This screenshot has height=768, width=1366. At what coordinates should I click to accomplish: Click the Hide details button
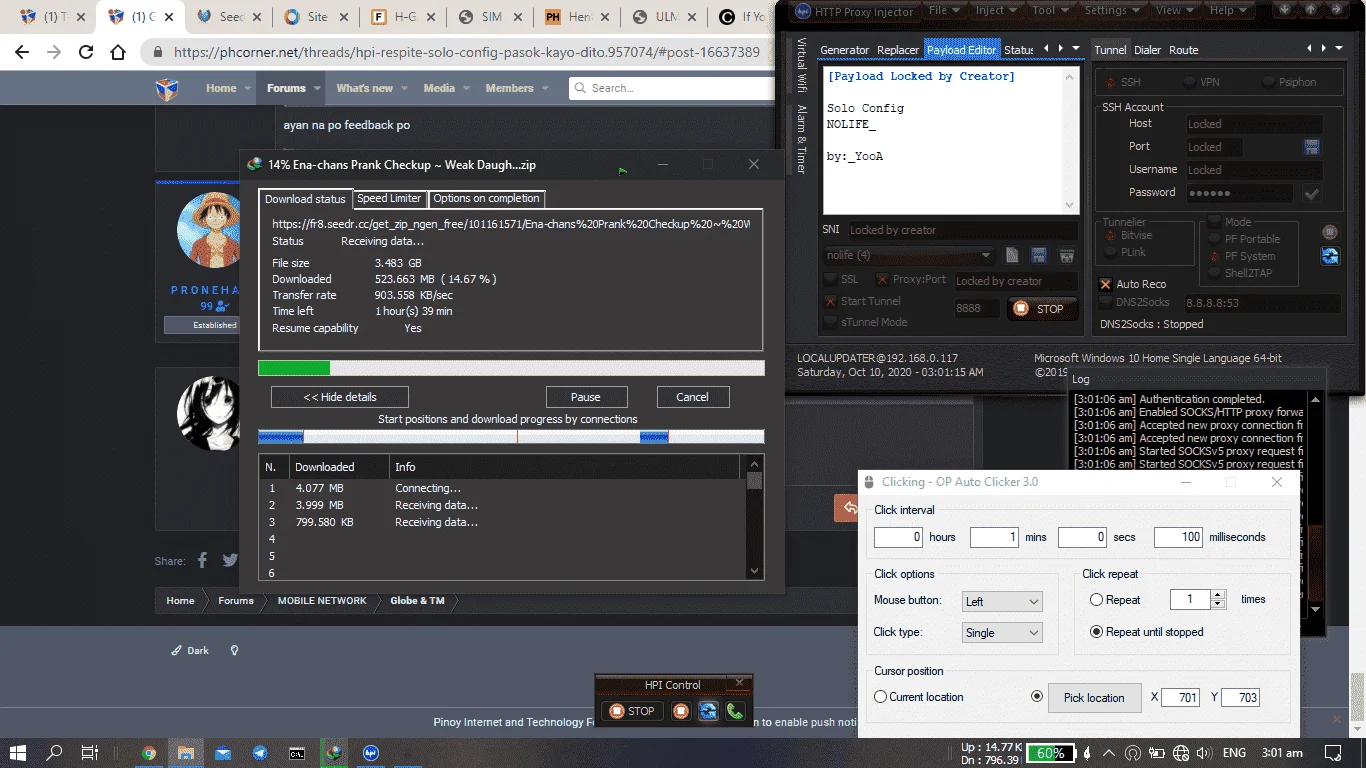[340, 397]
